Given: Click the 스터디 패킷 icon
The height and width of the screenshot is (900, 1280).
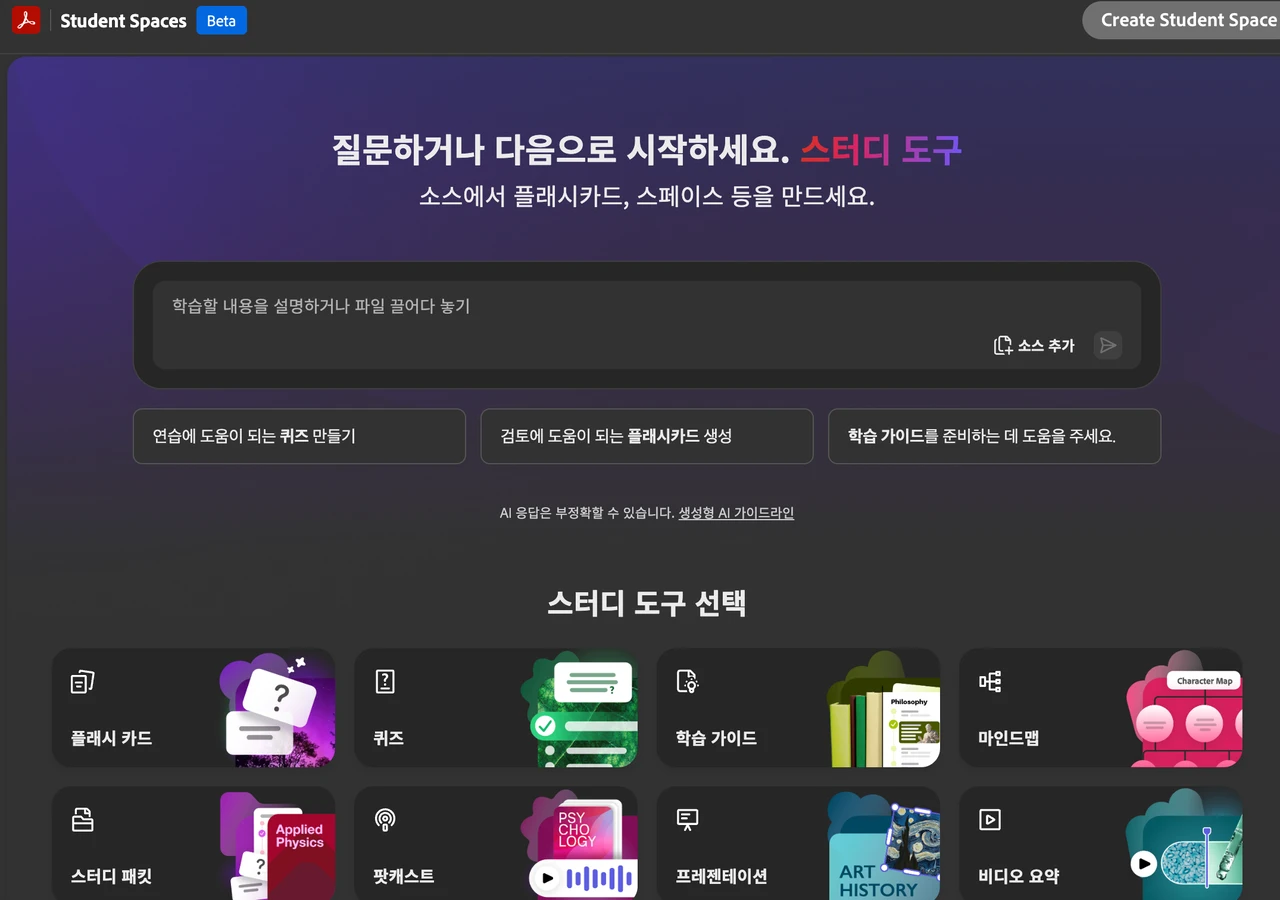Looking at the screenshot, I should 83,820.
